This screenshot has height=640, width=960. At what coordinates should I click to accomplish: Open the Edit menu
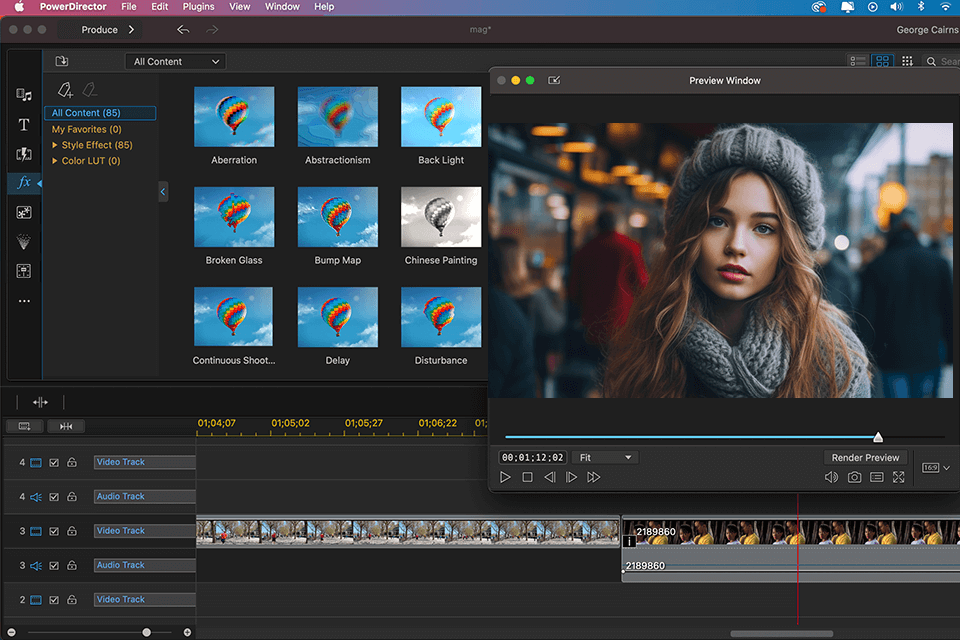[x=160, y=7]
